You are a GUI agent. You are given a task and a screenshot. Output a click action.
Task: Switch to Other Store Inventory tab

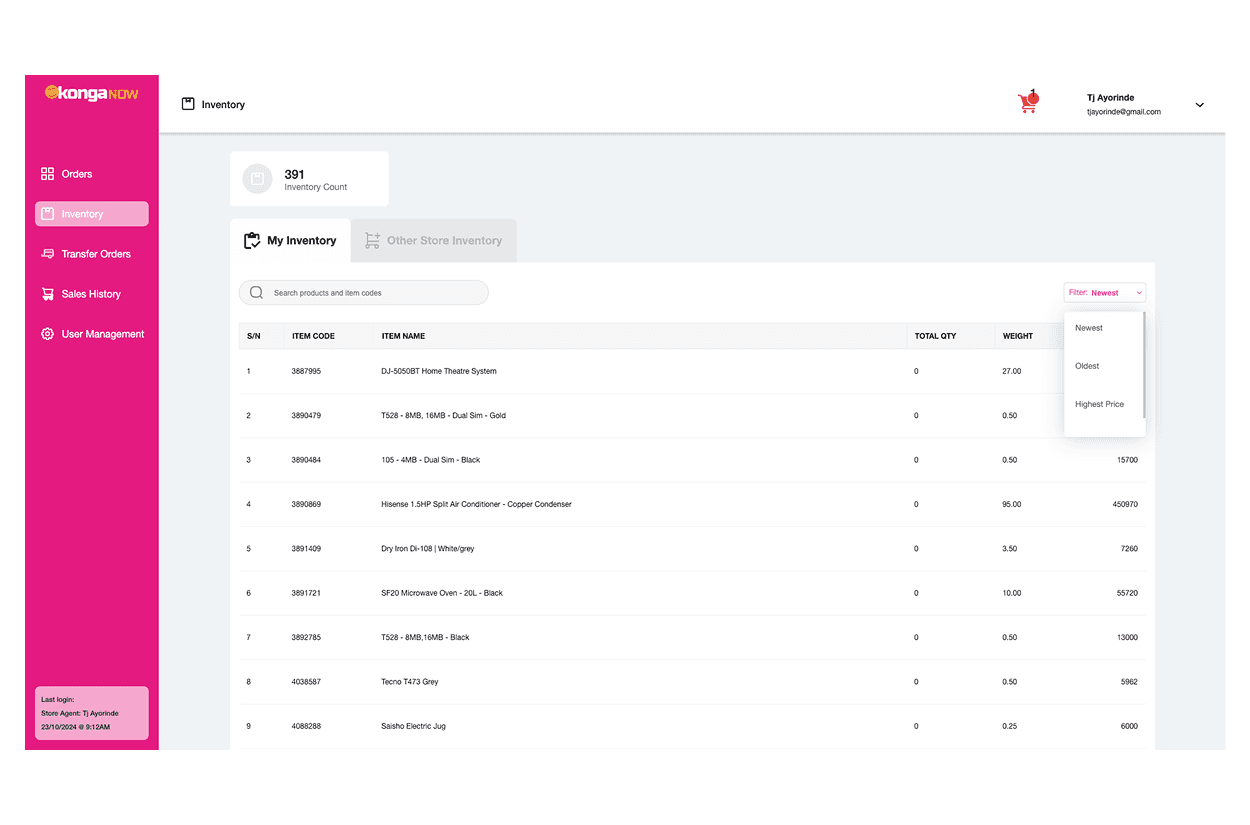[433, 241]
